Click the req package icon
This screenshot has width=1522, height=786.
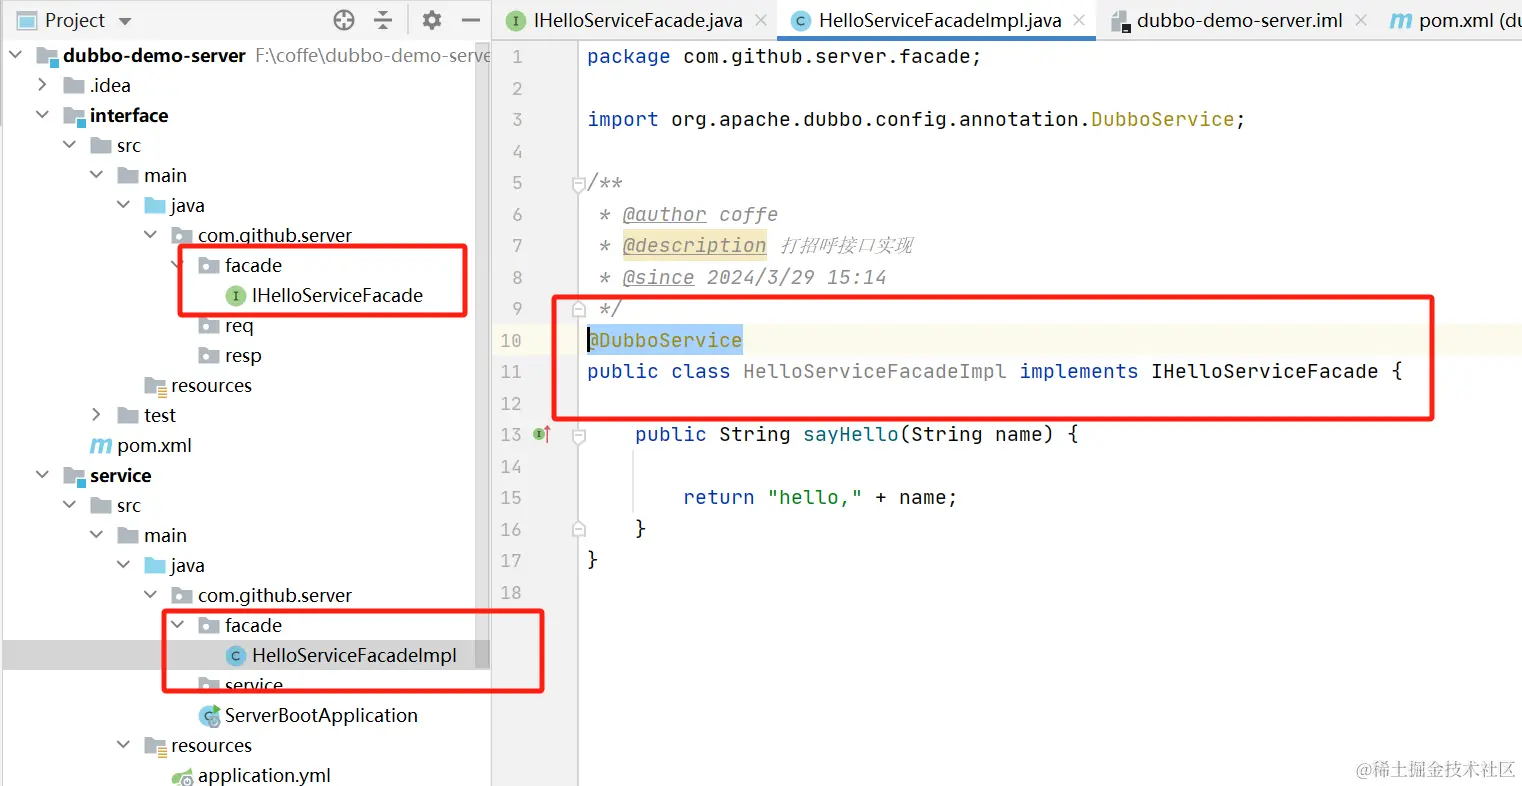(209, 326)
